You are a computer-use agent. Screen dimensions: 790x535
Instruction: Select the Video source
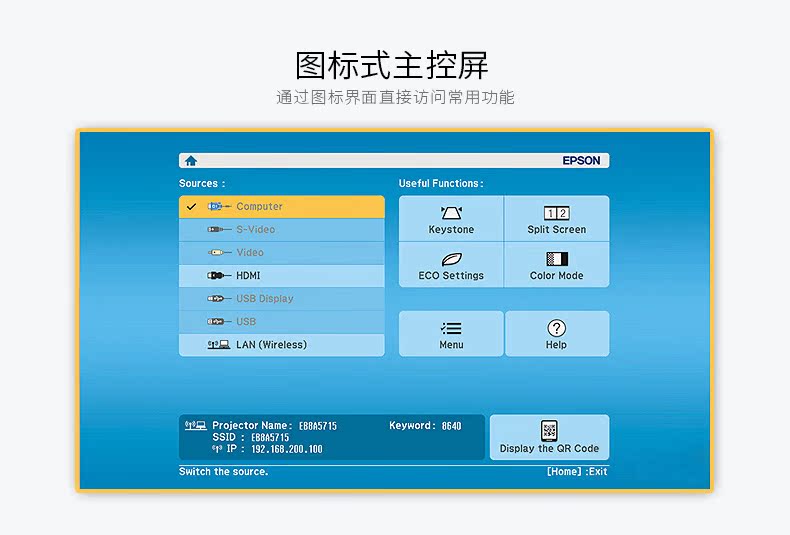[282, 252]
